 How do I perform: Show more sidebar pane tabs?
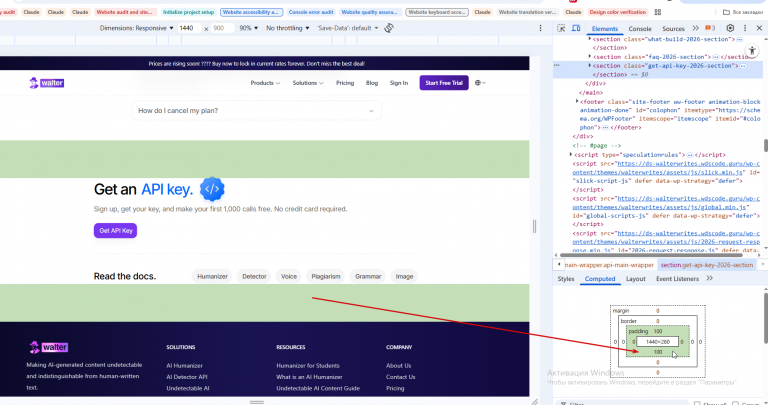(x=709, y=278)
